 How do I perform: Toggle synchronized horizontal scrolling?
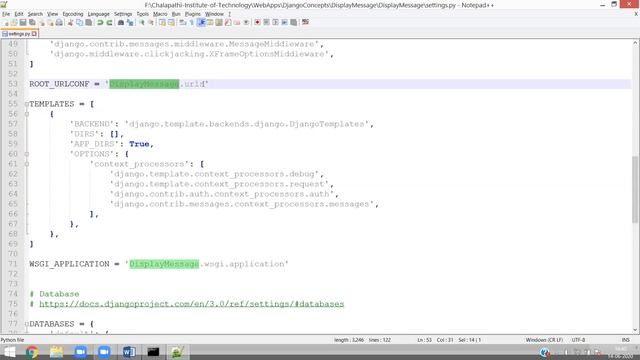pyautogui.click(x=171, y=22)
